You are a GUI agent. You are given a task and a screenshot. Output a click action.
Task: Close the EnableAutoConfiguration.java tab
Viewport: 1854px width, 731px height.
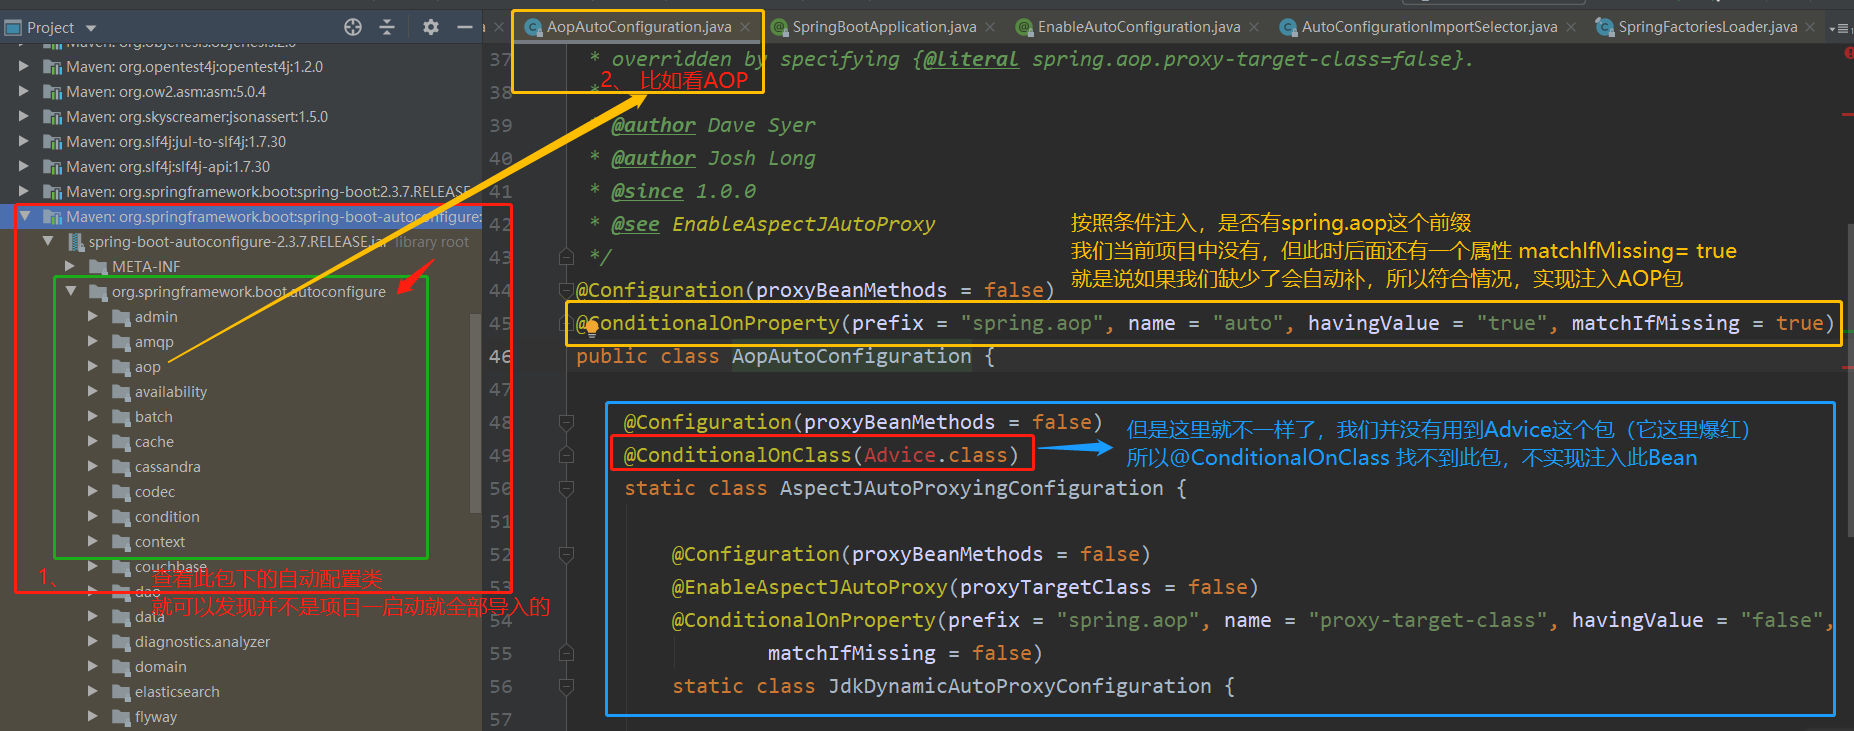1254,27
